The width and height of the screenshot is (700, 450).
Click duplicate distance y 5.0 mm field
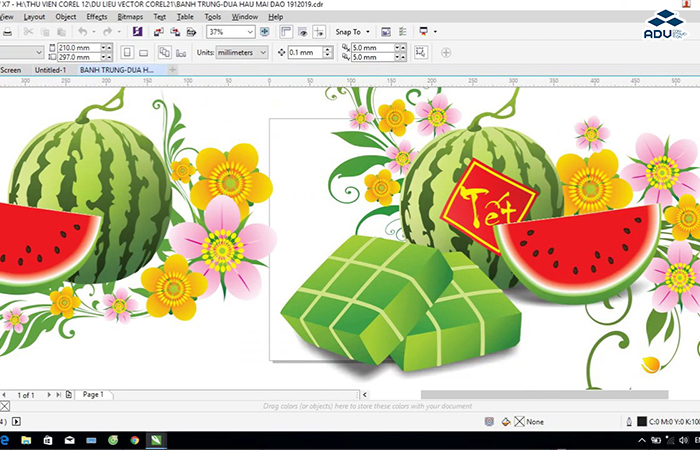(372, 57)
